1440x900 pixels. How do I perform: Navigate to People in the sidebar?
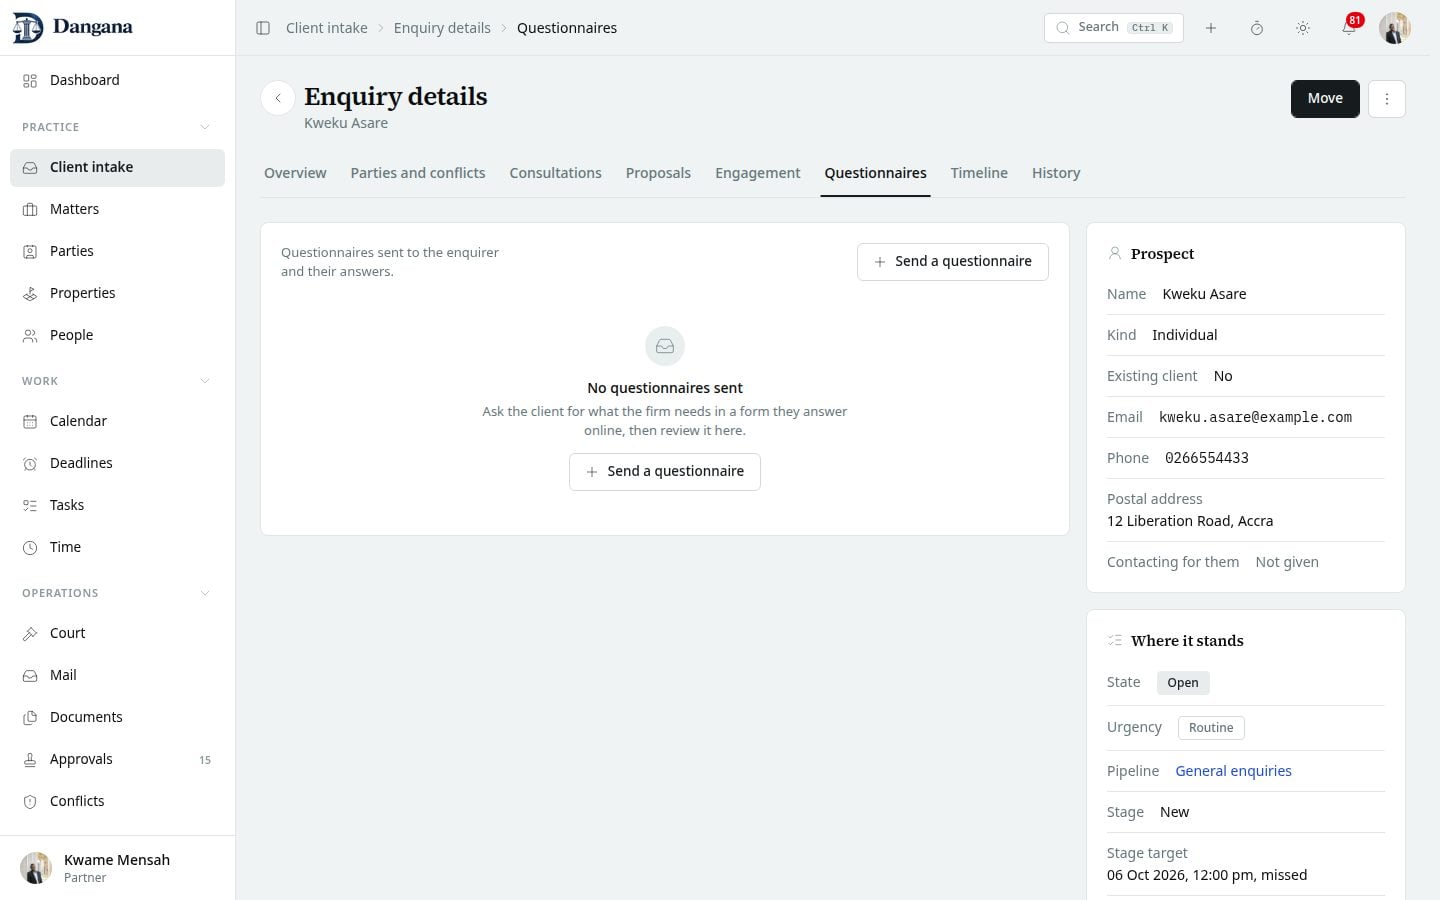[x=117, y=335]
